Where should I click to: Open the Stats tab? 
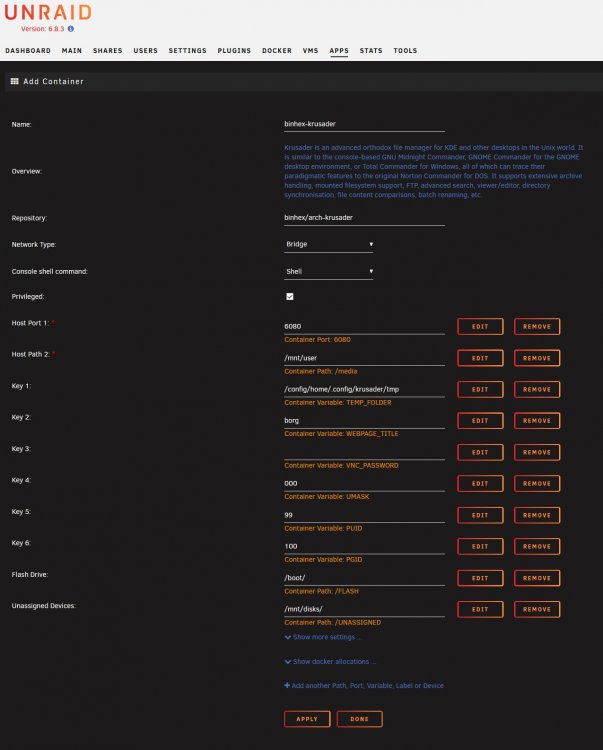point(371,51)
